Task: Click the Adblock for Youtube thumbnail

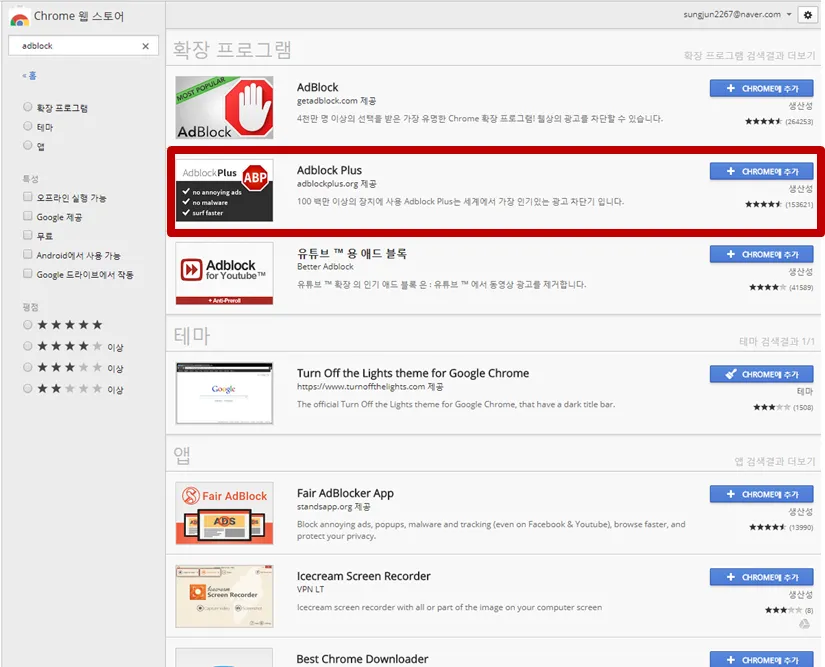Action: pos(224,274)
